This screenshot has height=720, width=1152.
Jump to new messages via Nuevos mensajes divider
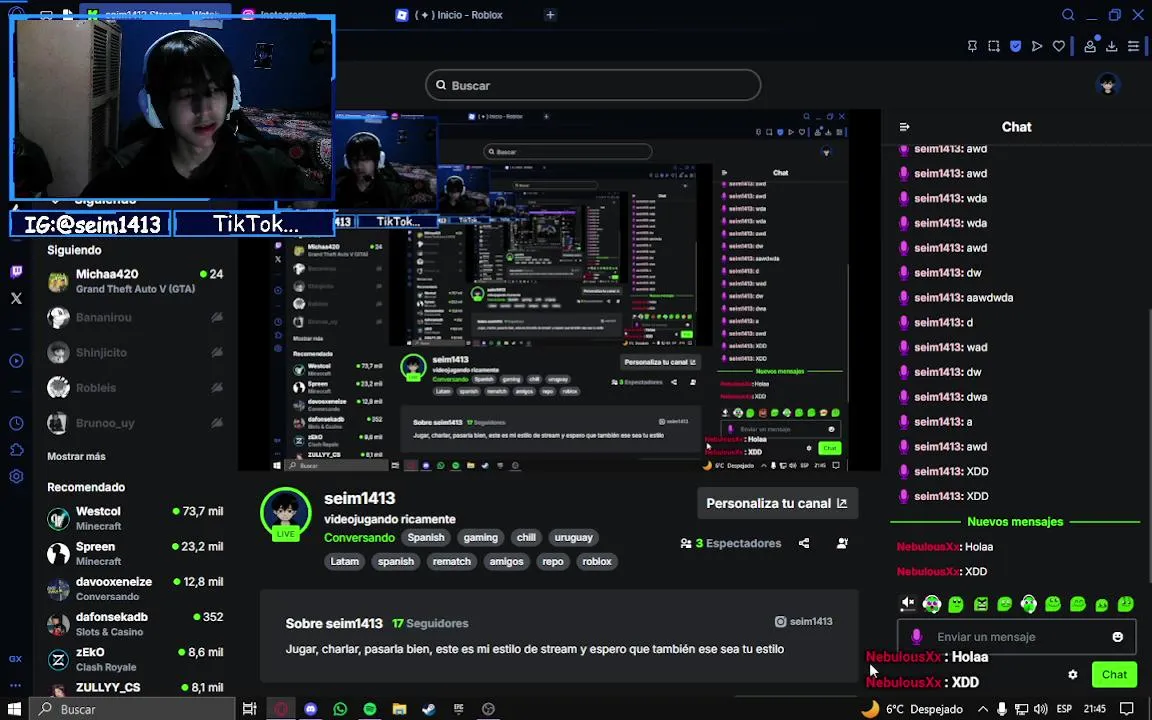point(1015,522)
